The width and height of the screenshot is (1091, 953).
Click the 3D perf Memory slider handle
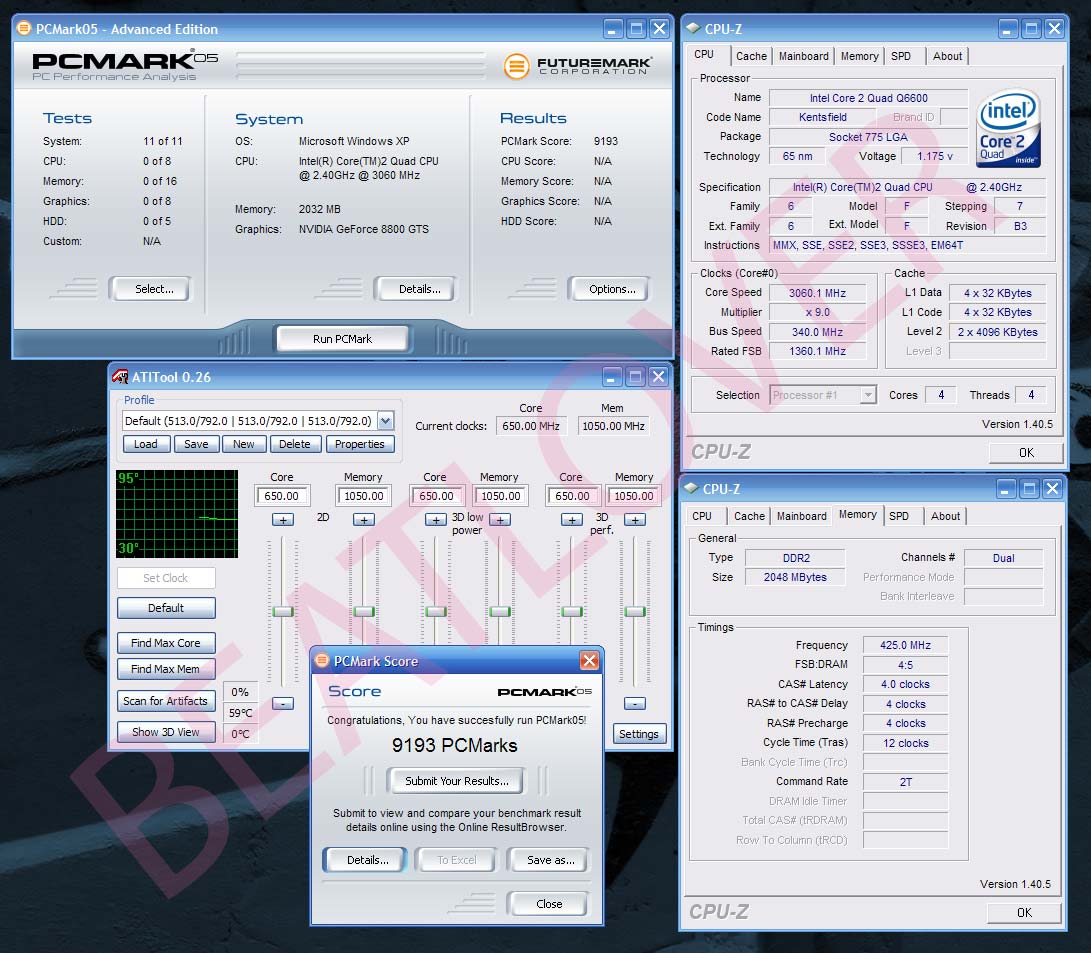pyautogui.click(x=635, y=611)
